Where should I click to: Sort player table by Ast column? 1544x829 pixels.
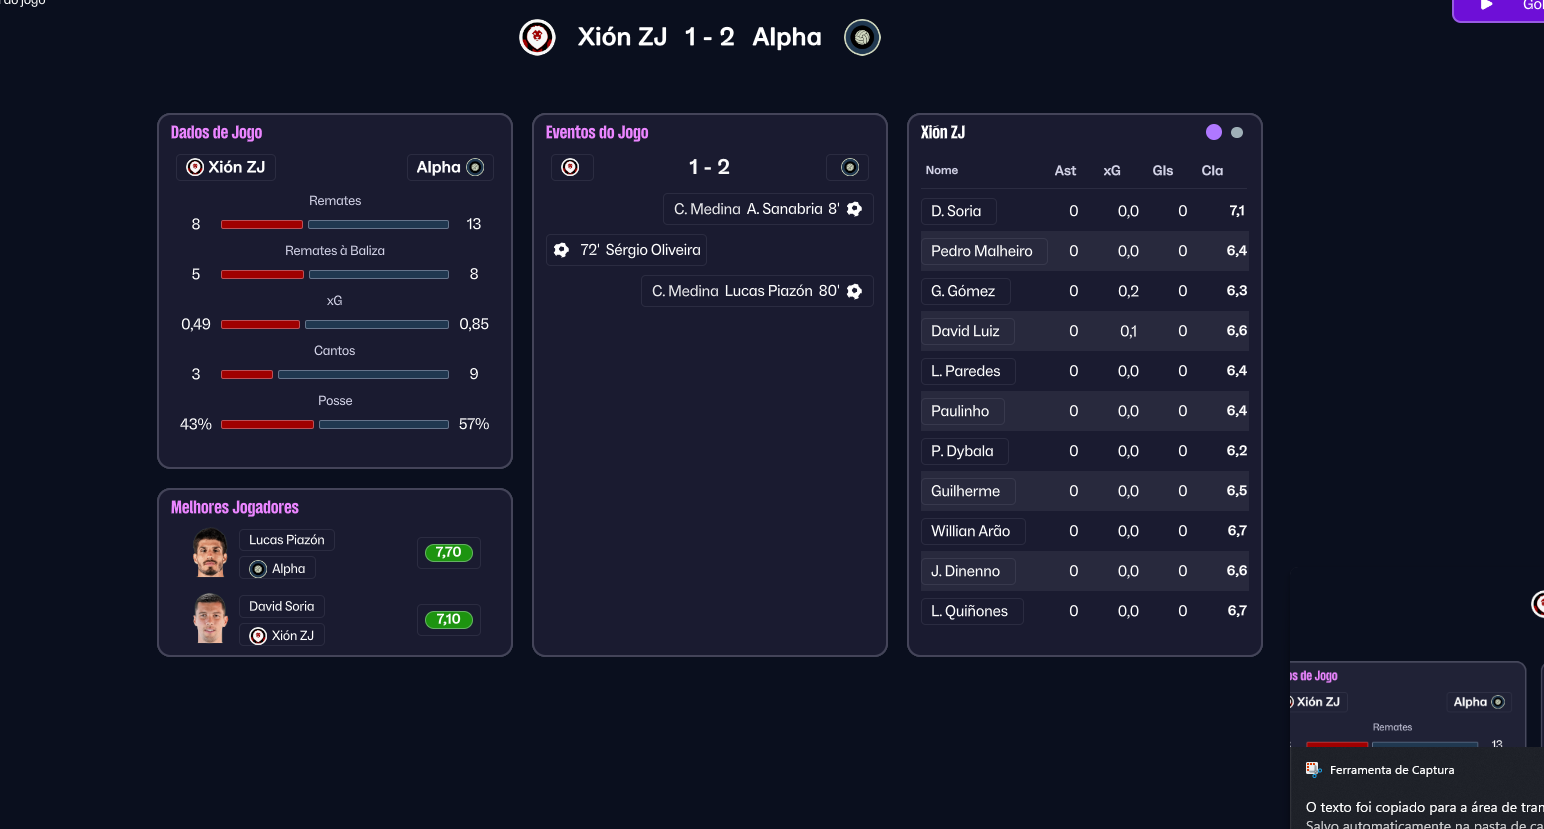pyautogui.click(x=1065, y=171)
